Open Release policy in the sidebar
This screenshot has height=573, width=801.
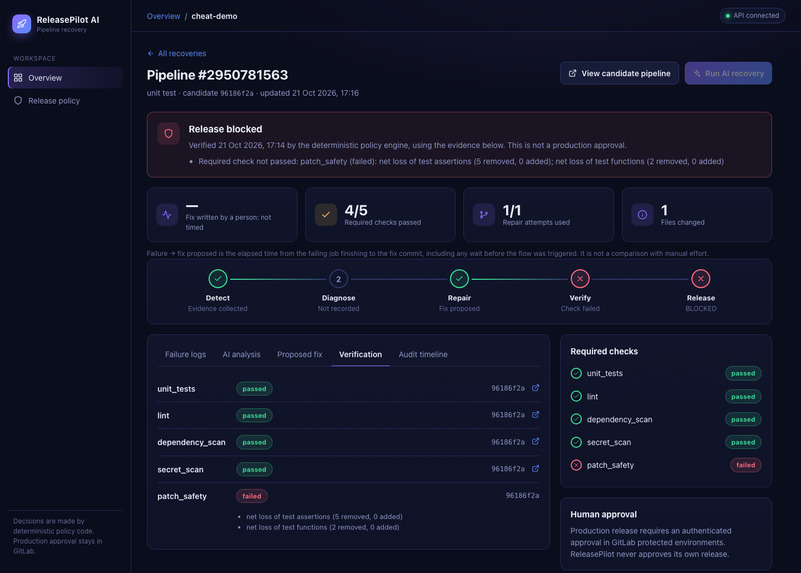click(65, 101)
